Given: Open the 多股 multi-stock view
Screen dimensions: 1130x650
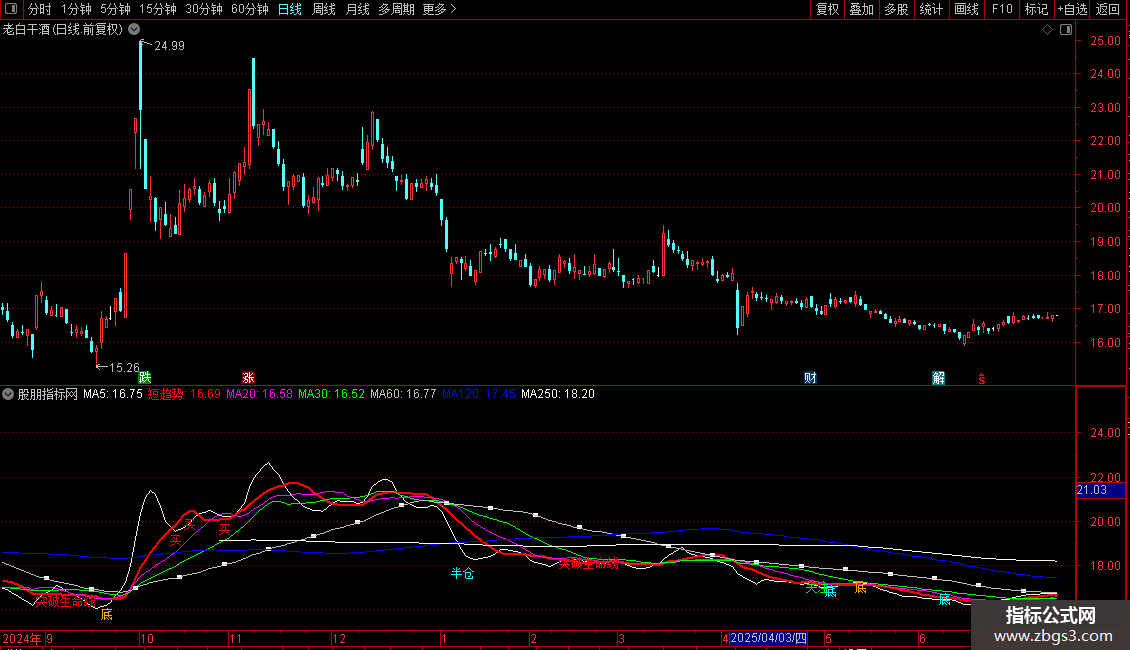Looking at the screenshot, I should (896, 9).
